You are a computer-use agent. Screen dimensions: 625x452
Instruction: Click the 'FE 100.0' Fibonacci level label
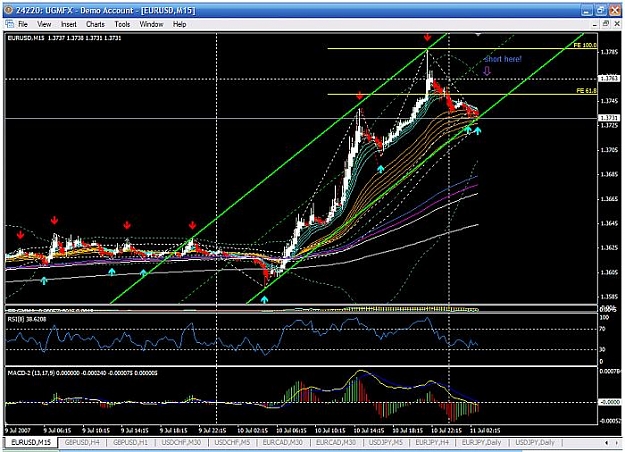(x=585, y=45)
